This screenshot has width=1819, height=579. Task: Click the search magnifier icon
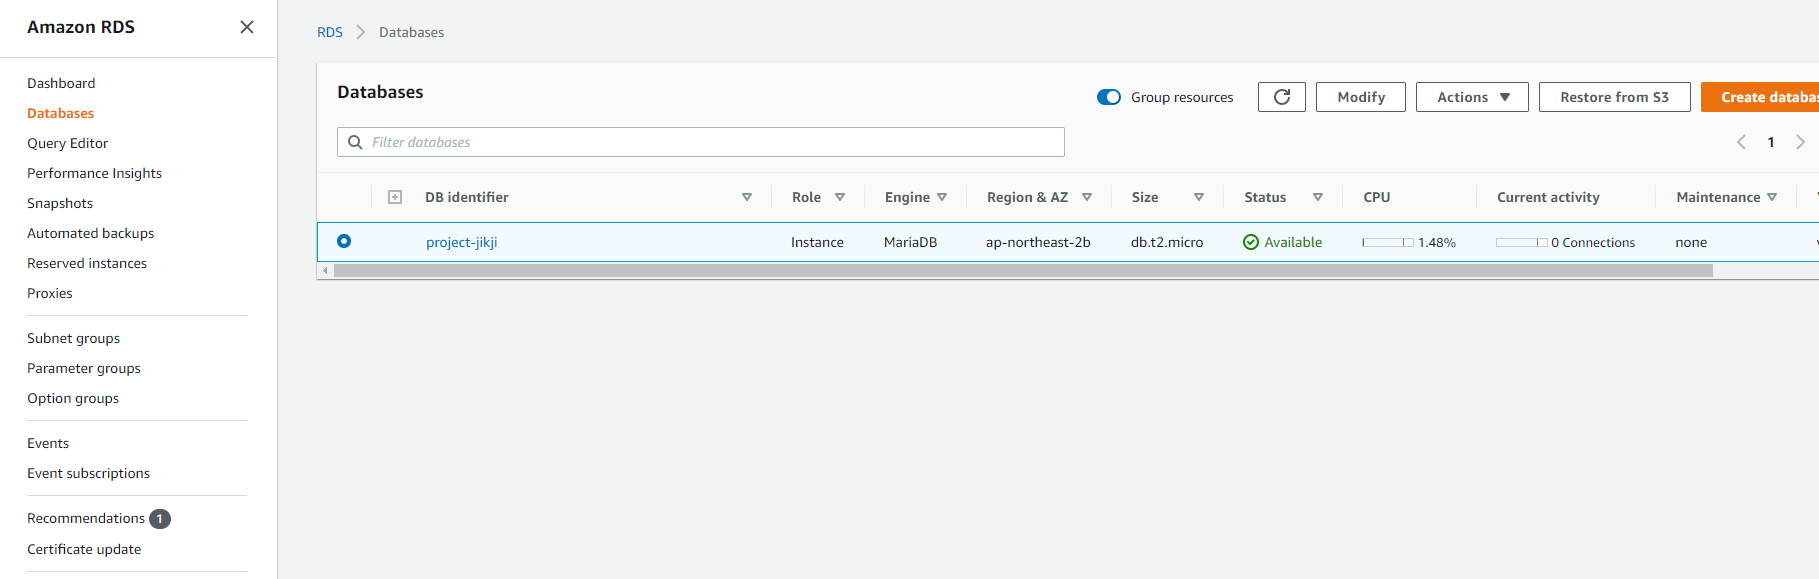click(x=355, y=142)
